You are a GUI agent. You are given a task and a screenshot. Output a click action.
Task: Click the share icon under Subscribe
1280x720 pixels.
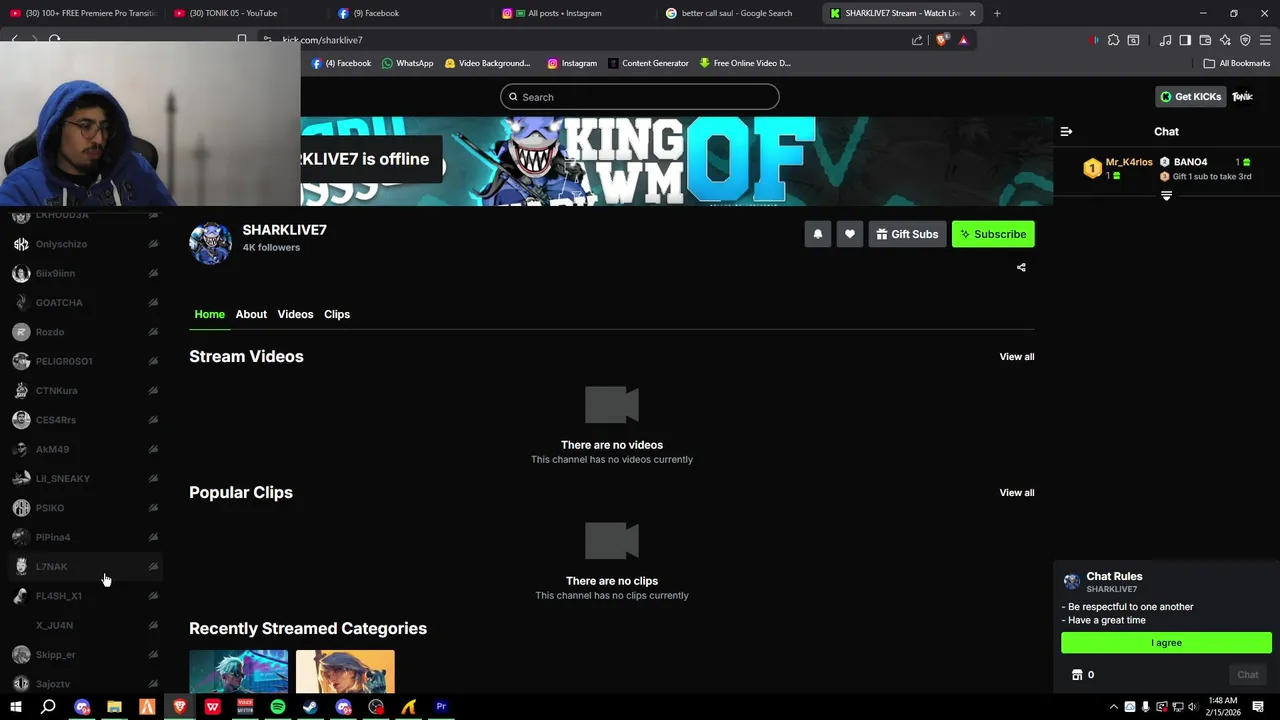point(1021,267)
